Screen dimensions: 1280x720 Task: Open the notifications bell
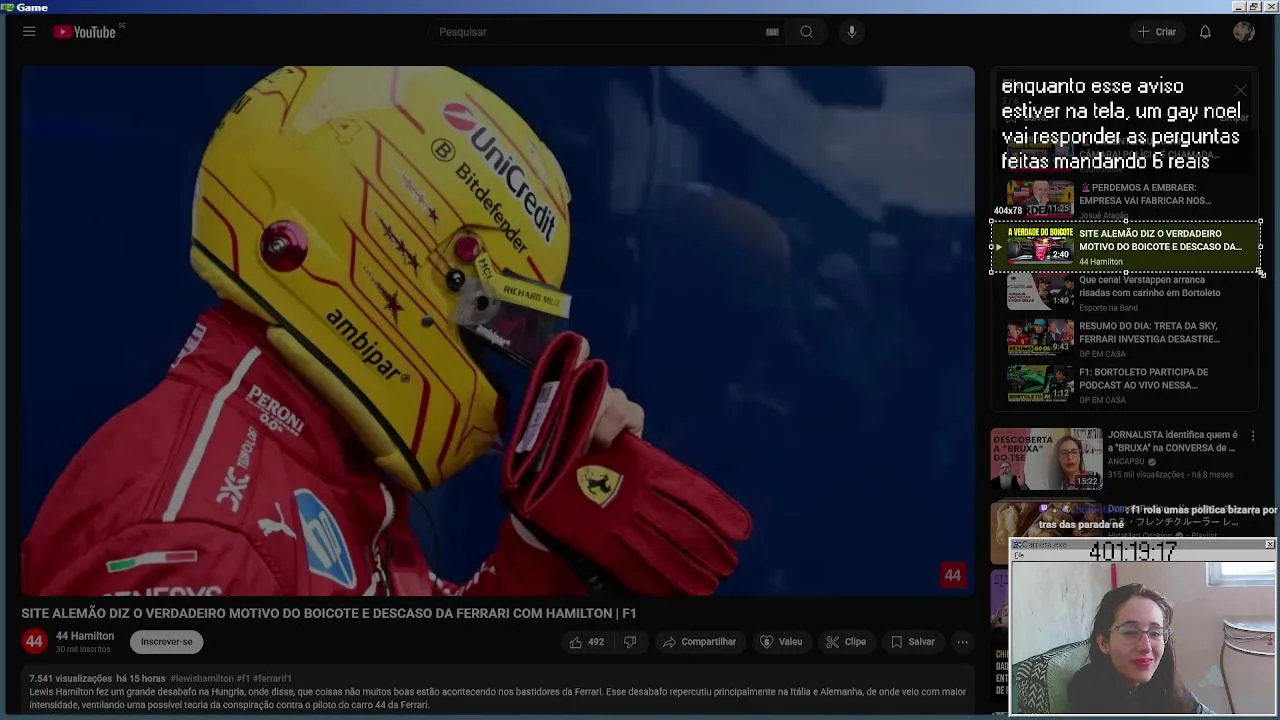coord(1205,32)
